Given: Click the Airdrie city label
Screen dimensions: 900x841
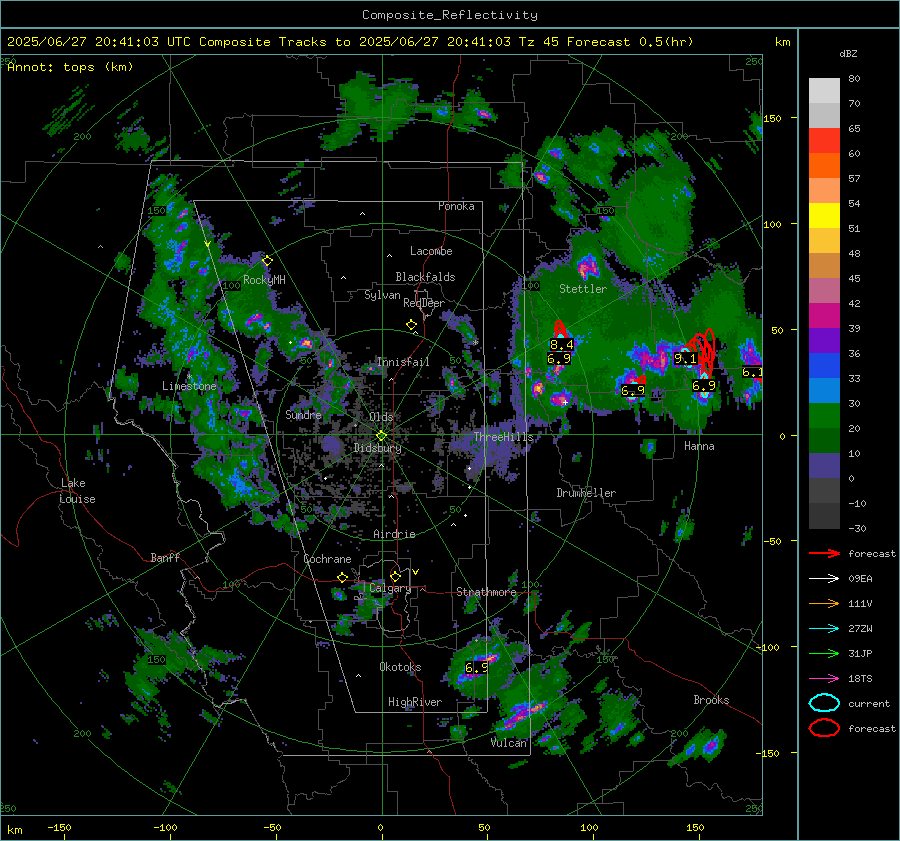Looking at the screenshot, I should [x=394, y=534].
